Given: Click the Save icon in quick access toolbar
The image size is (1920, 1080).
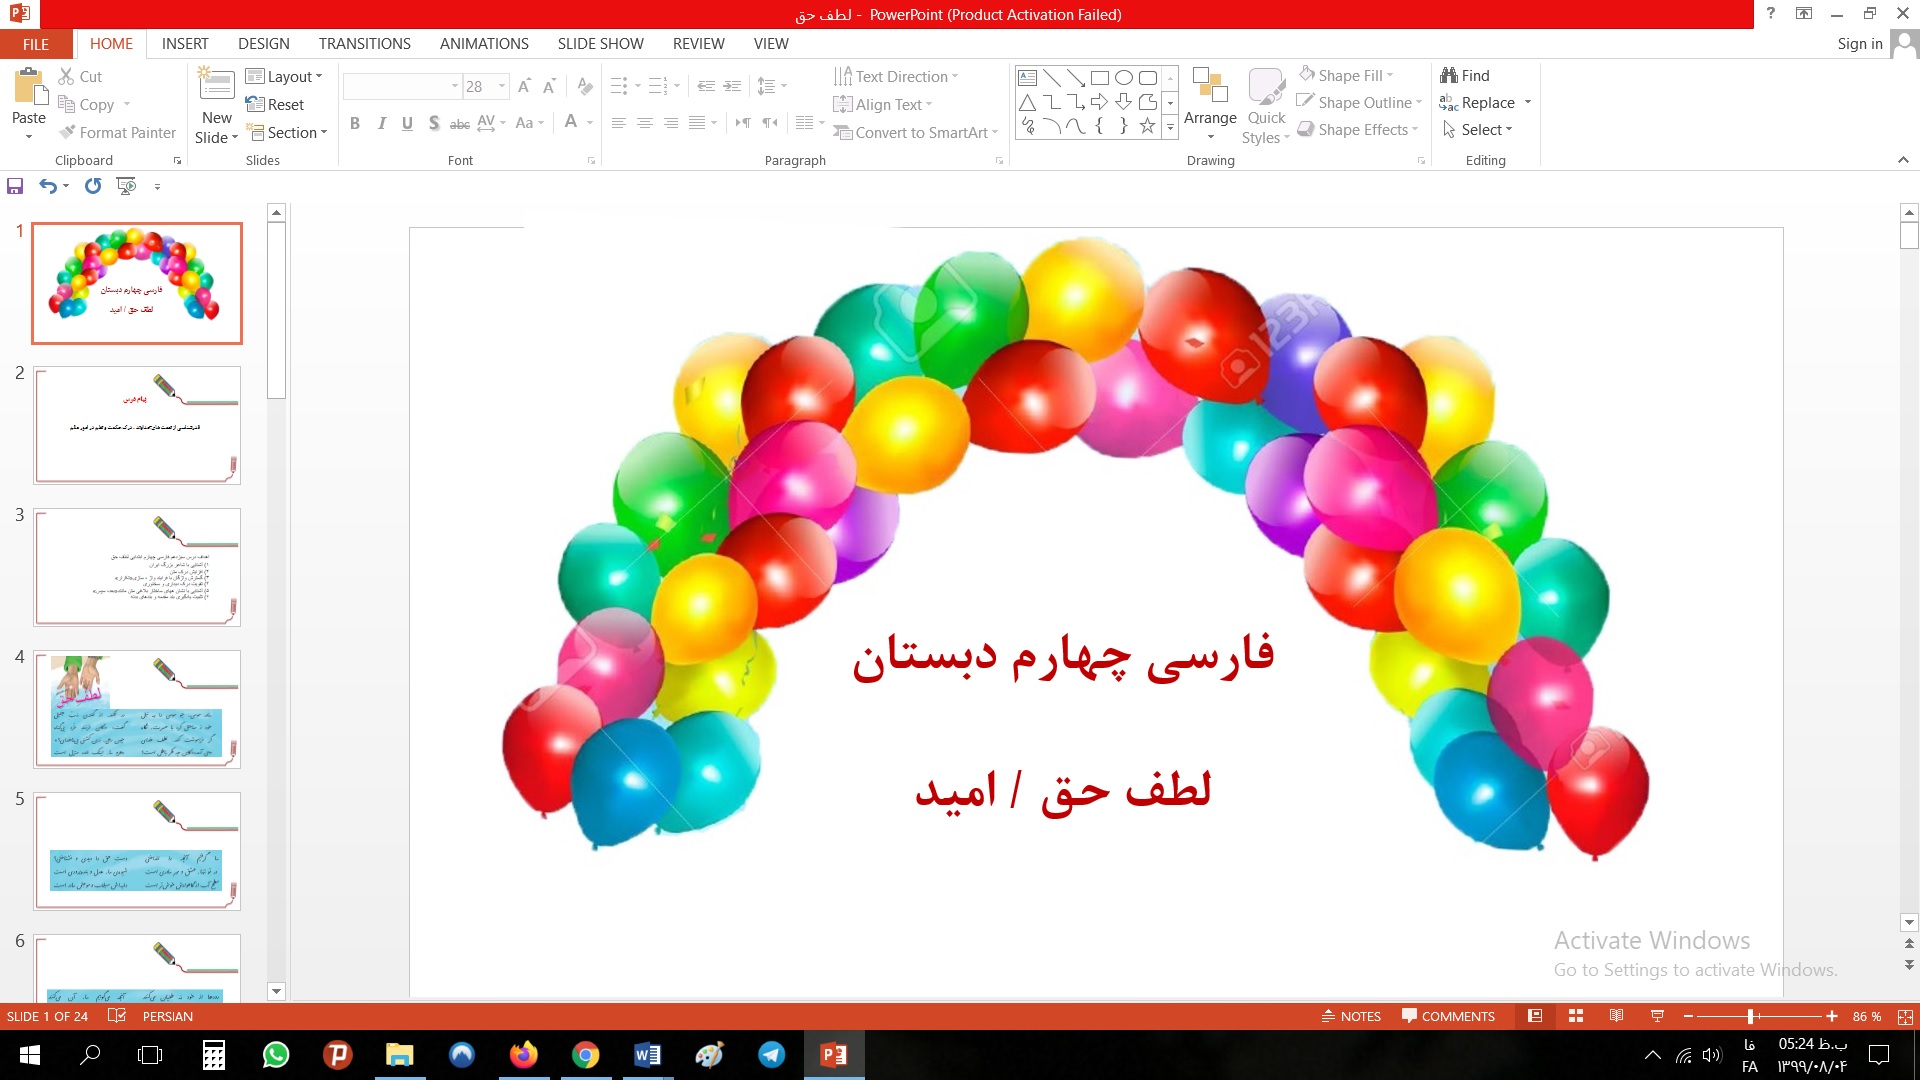Looking at the screenshot, I should click(15, 186).
